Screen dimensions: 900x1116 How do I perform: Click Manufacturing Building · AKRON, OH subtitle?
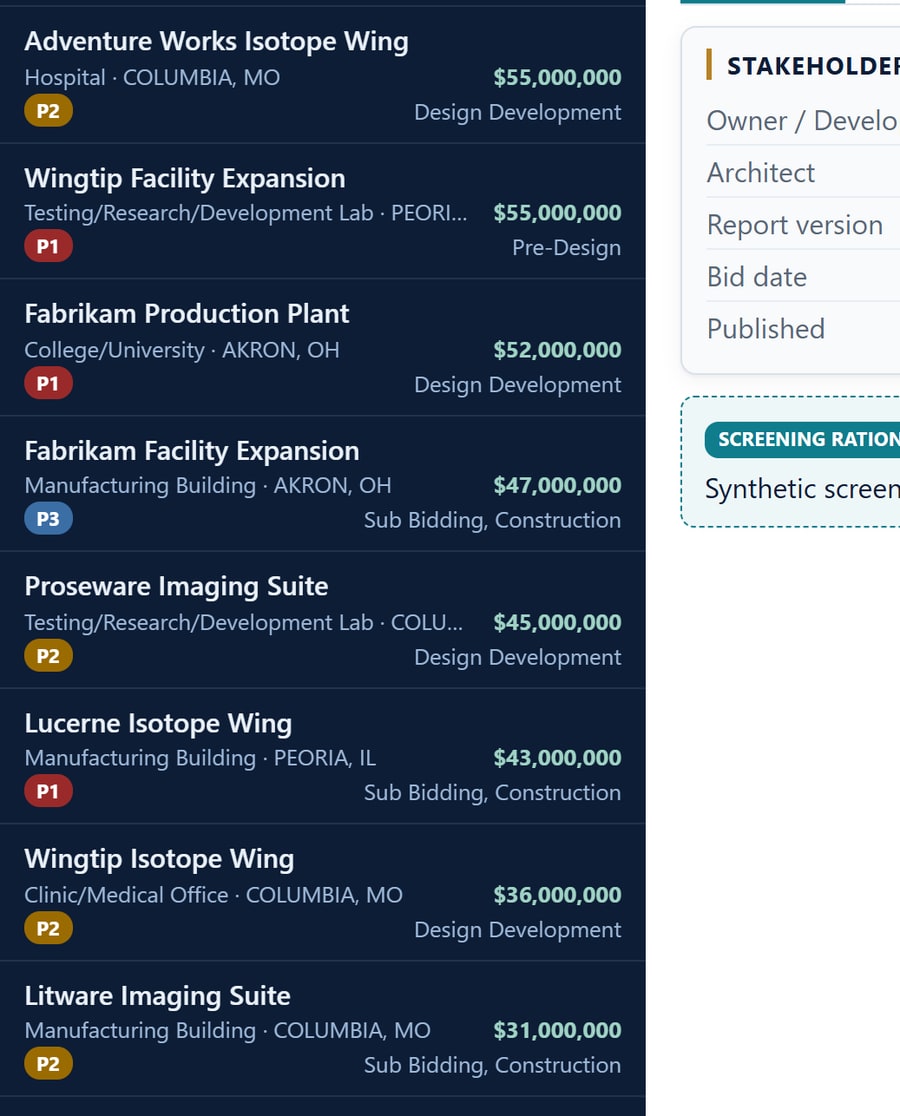(x=208, y=485)
